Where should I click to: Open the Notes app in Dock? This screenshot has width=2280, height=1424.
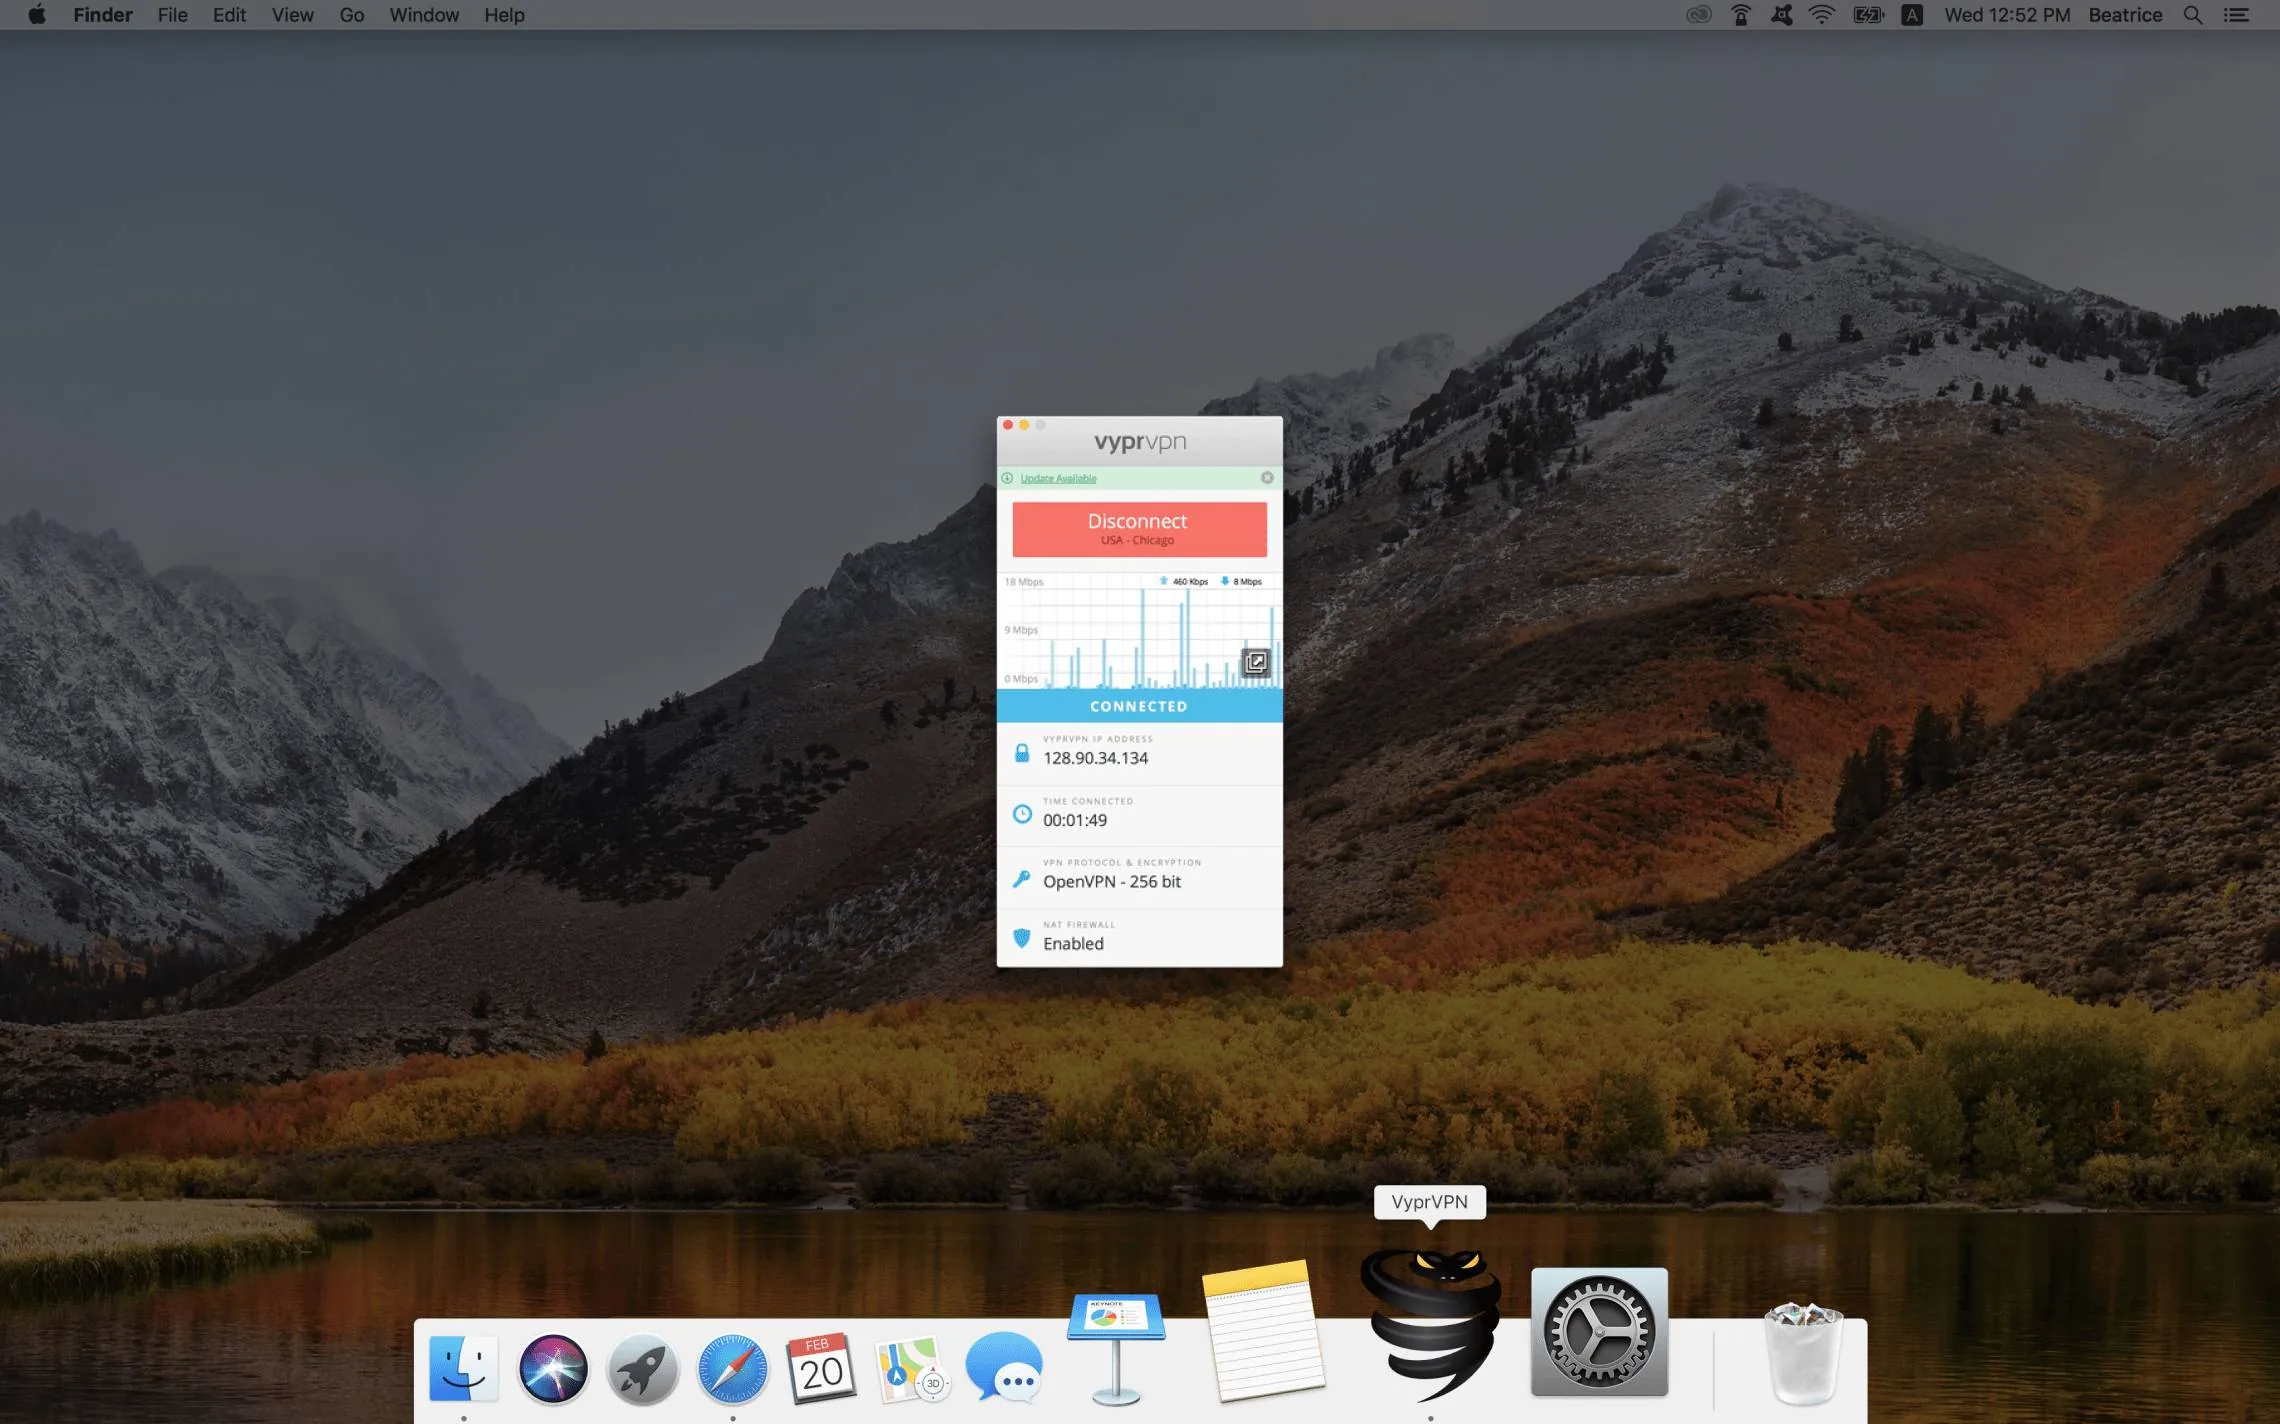(x=1264, y=1330)
